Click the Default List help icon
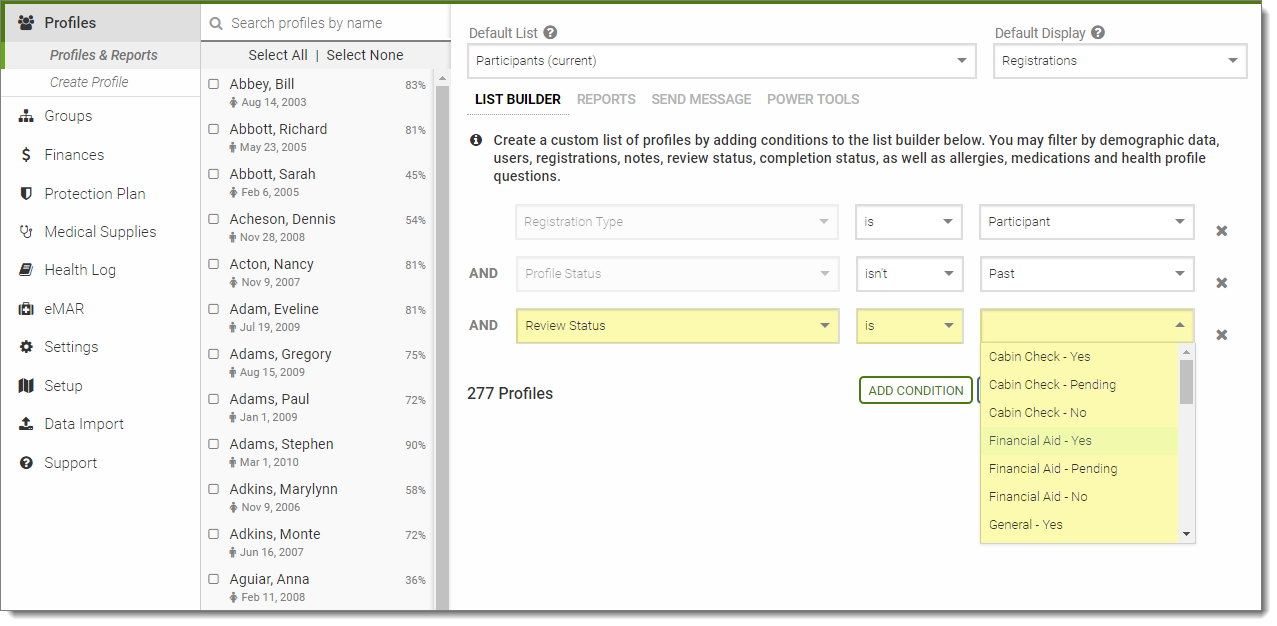 (550, 33)
